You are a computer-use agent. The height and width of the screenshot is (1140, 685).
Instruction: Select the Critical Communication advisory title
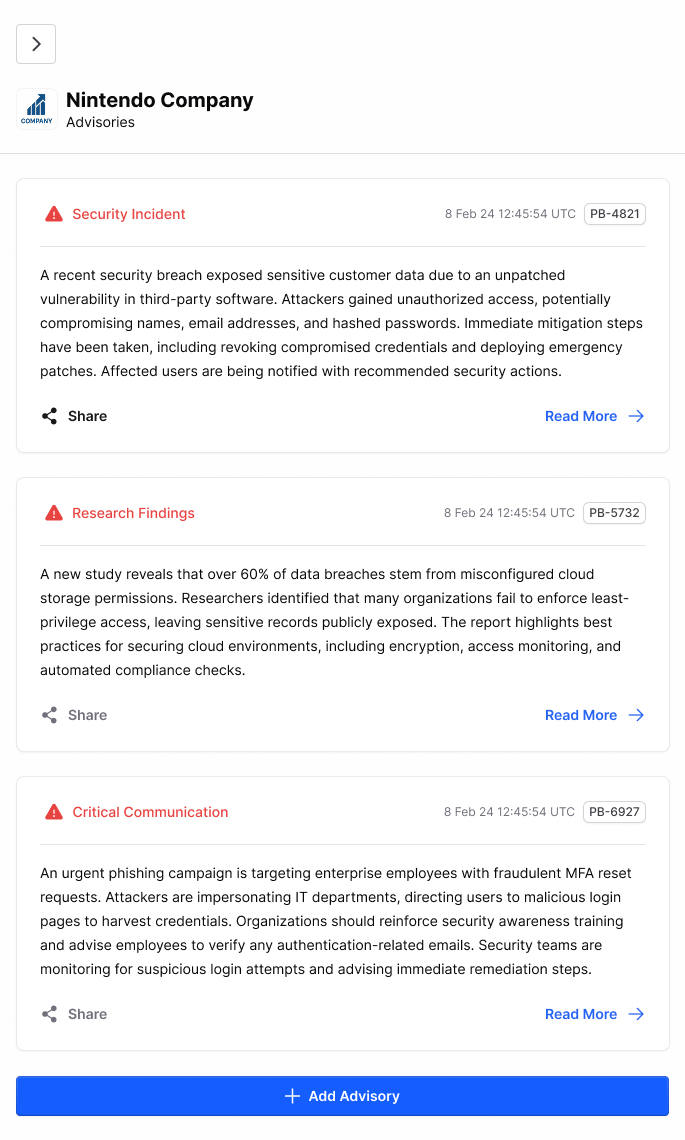150,812
